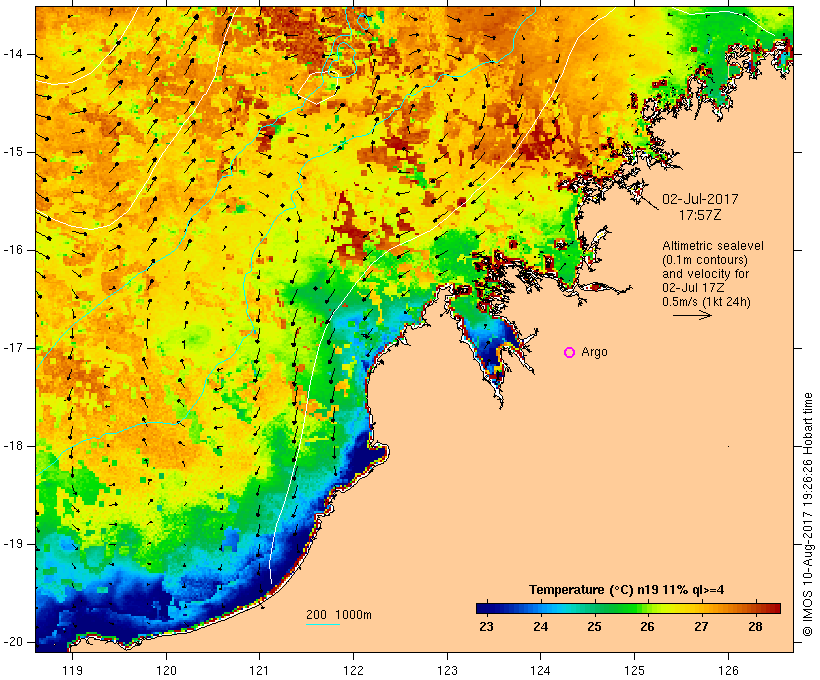820x680 pixels.
Task: Click '02-Jul 17Z' legend line
Action: point(693,288)
